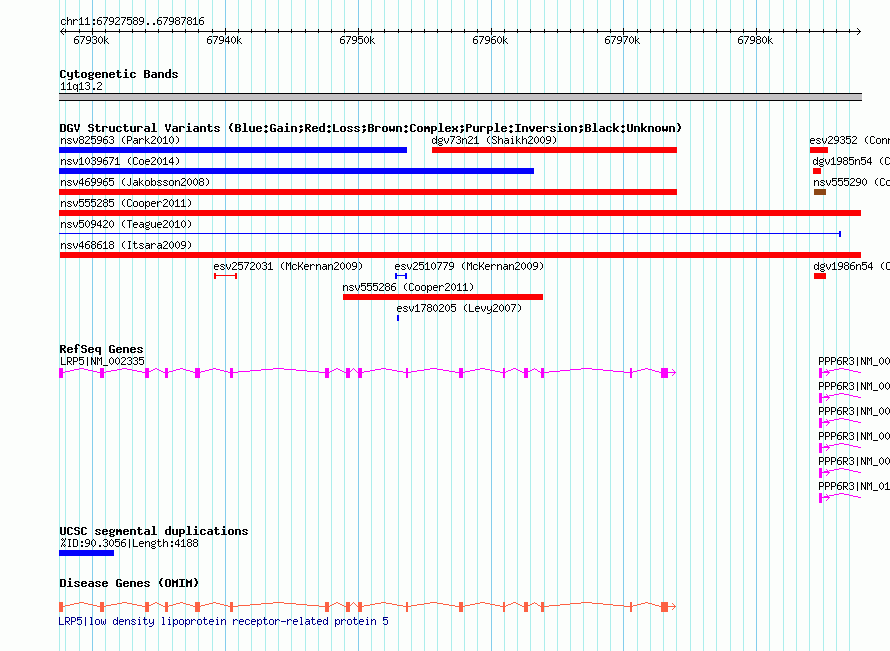This screenshot has height=651, width=890.
Task: Click the 11q13.2 cytogenetic band bar
Action: click(x=460, y=97)
